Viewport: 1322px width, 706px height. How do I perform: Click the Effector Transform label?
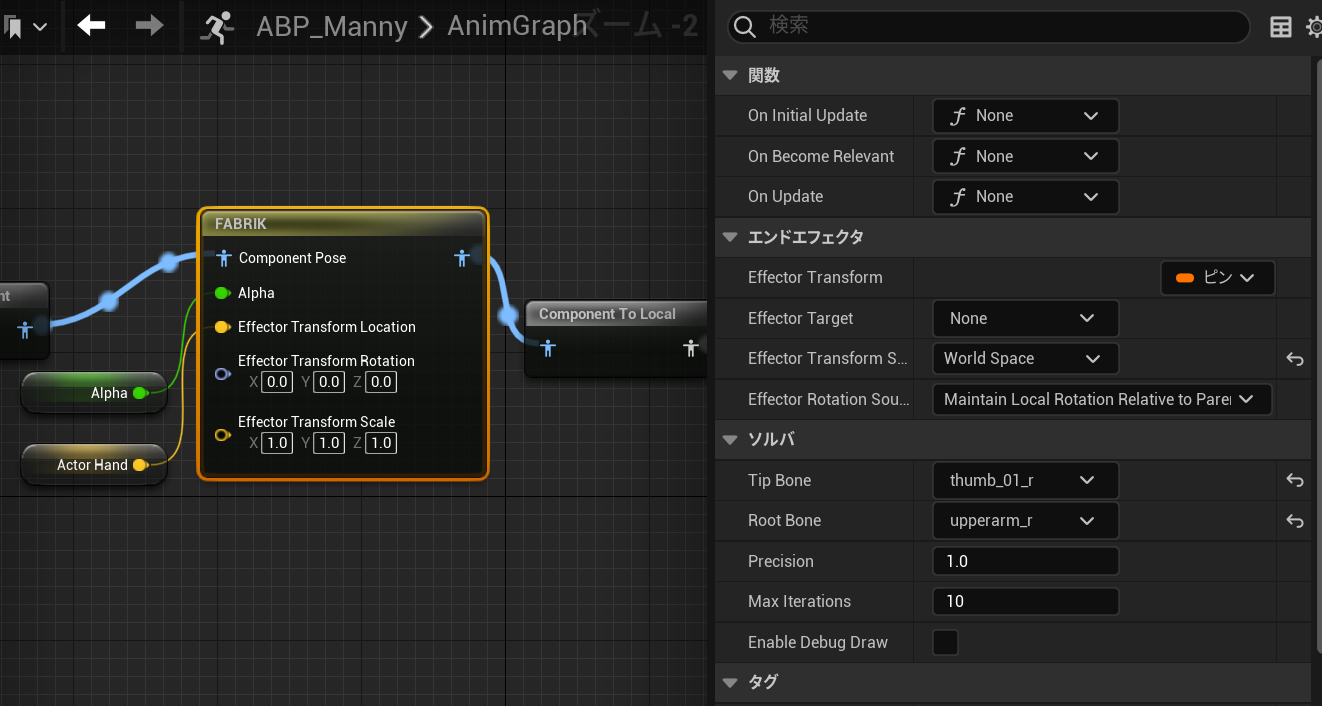tap(815, 278)
